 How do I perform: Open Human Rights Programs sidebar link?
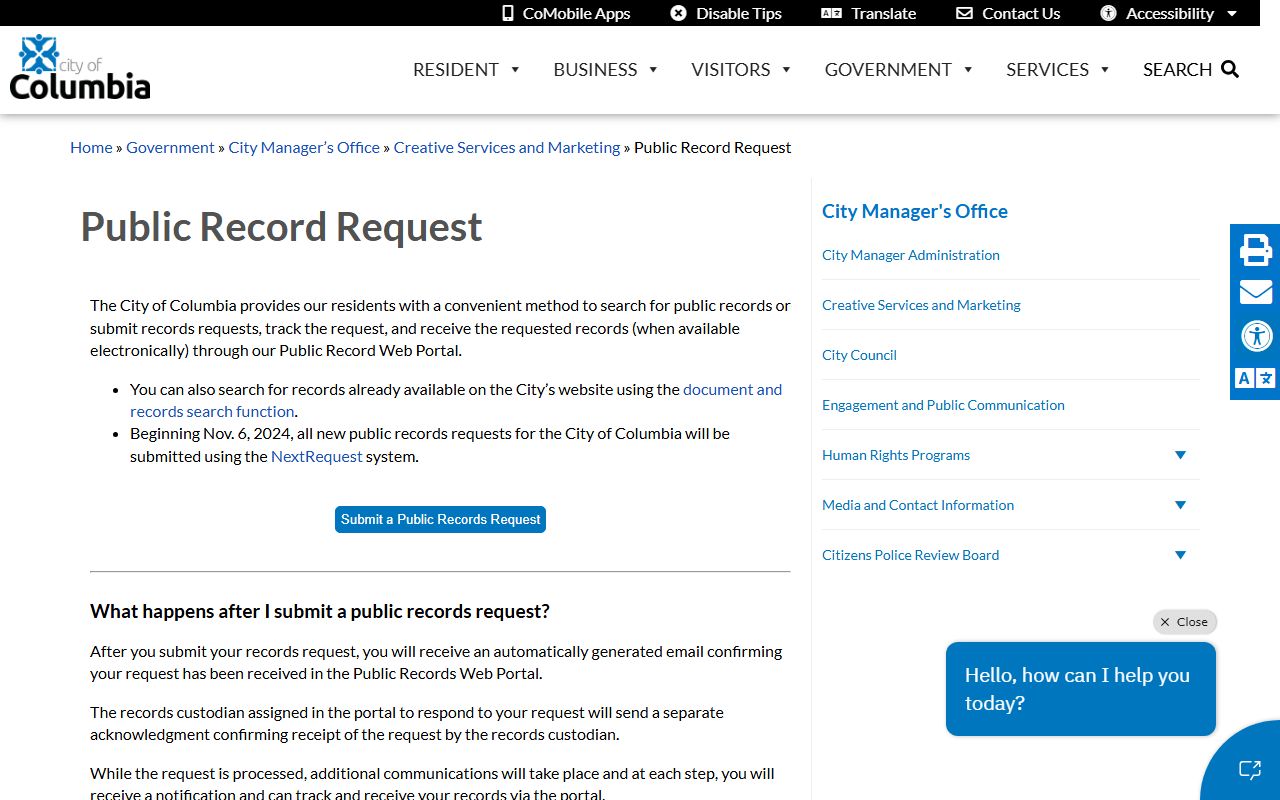coord(896,455)
